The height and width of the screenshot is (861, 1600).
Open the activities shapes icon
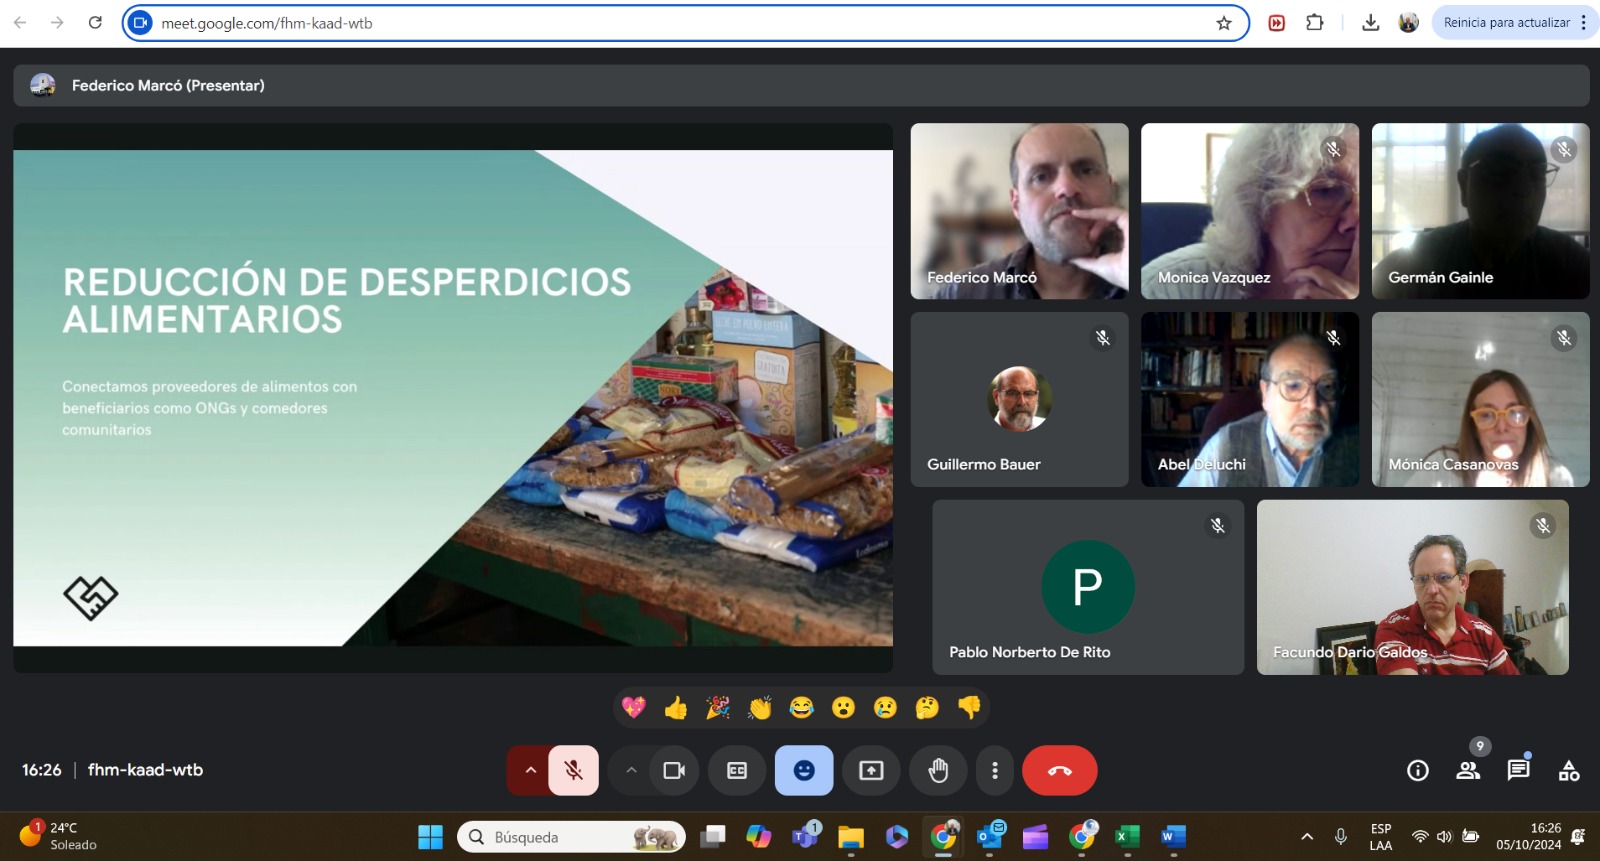(x=1568, y=770)
